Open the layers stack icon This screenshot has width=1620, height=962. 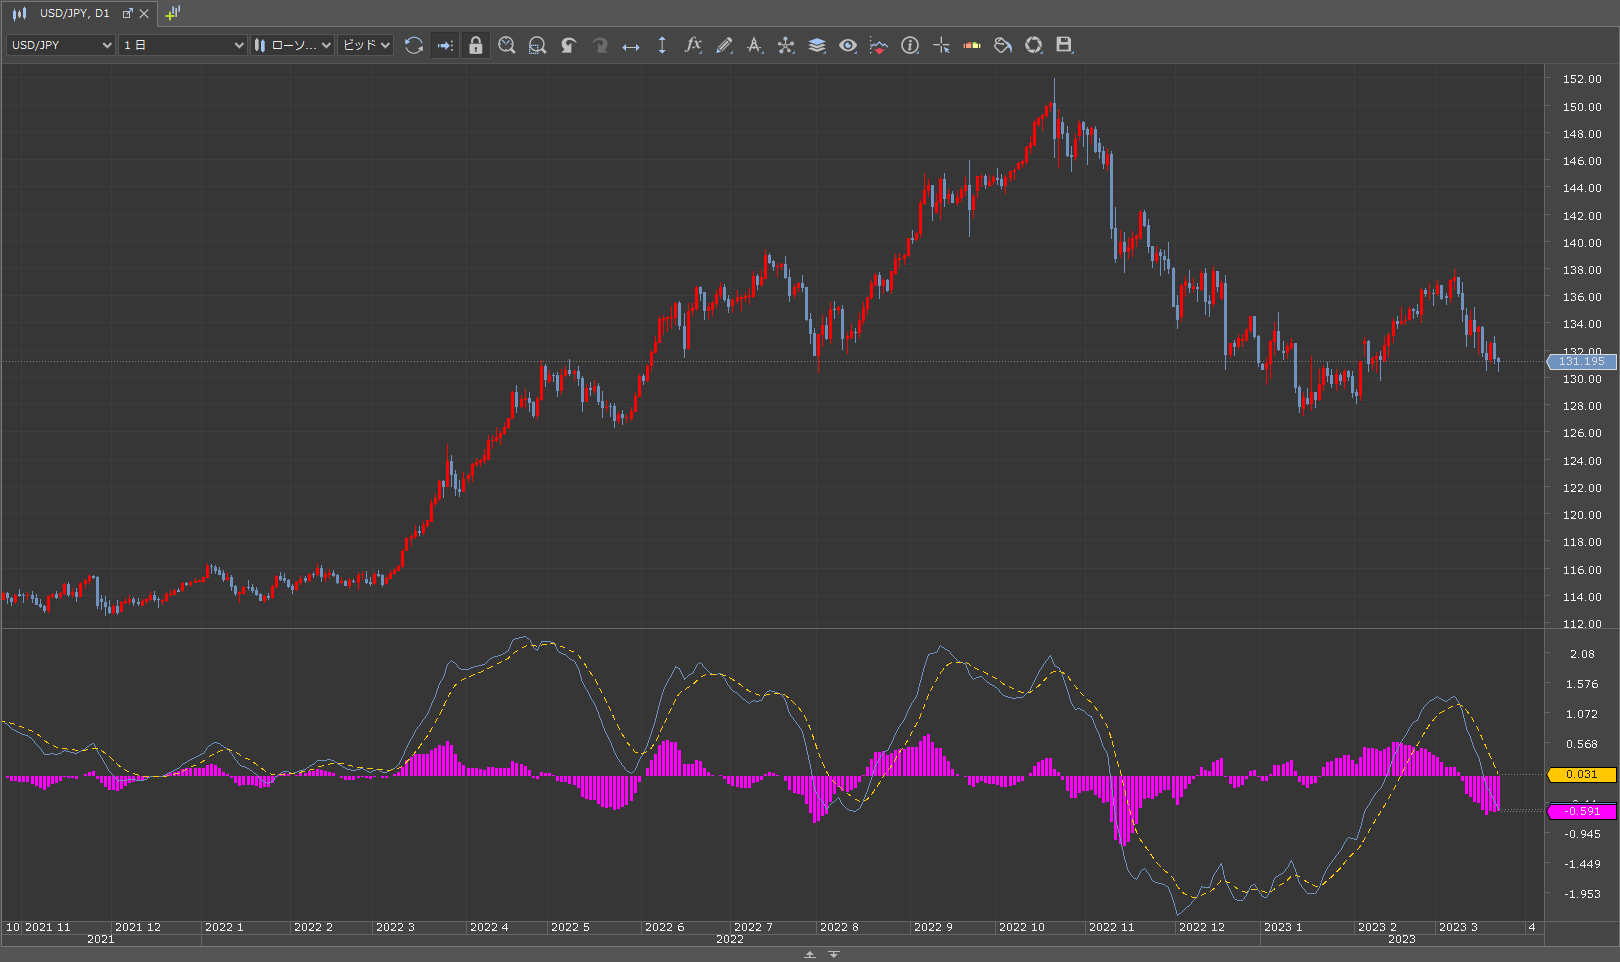pyautogui.click(x=817, y=45)
